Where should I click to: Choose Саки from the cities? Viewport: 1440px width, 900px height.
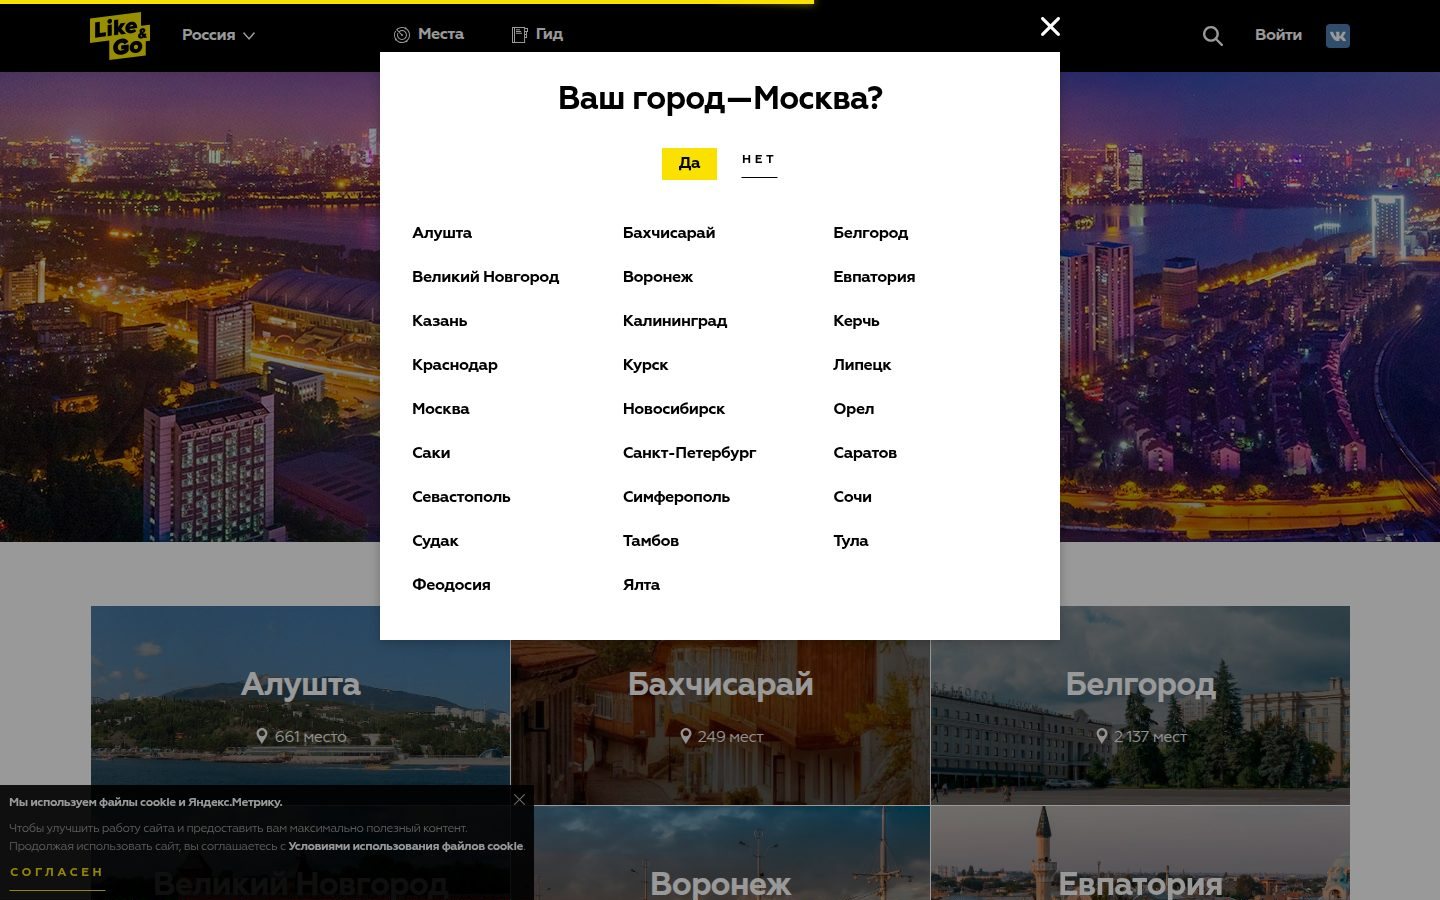pyautogui.click(x=431, y=453)
